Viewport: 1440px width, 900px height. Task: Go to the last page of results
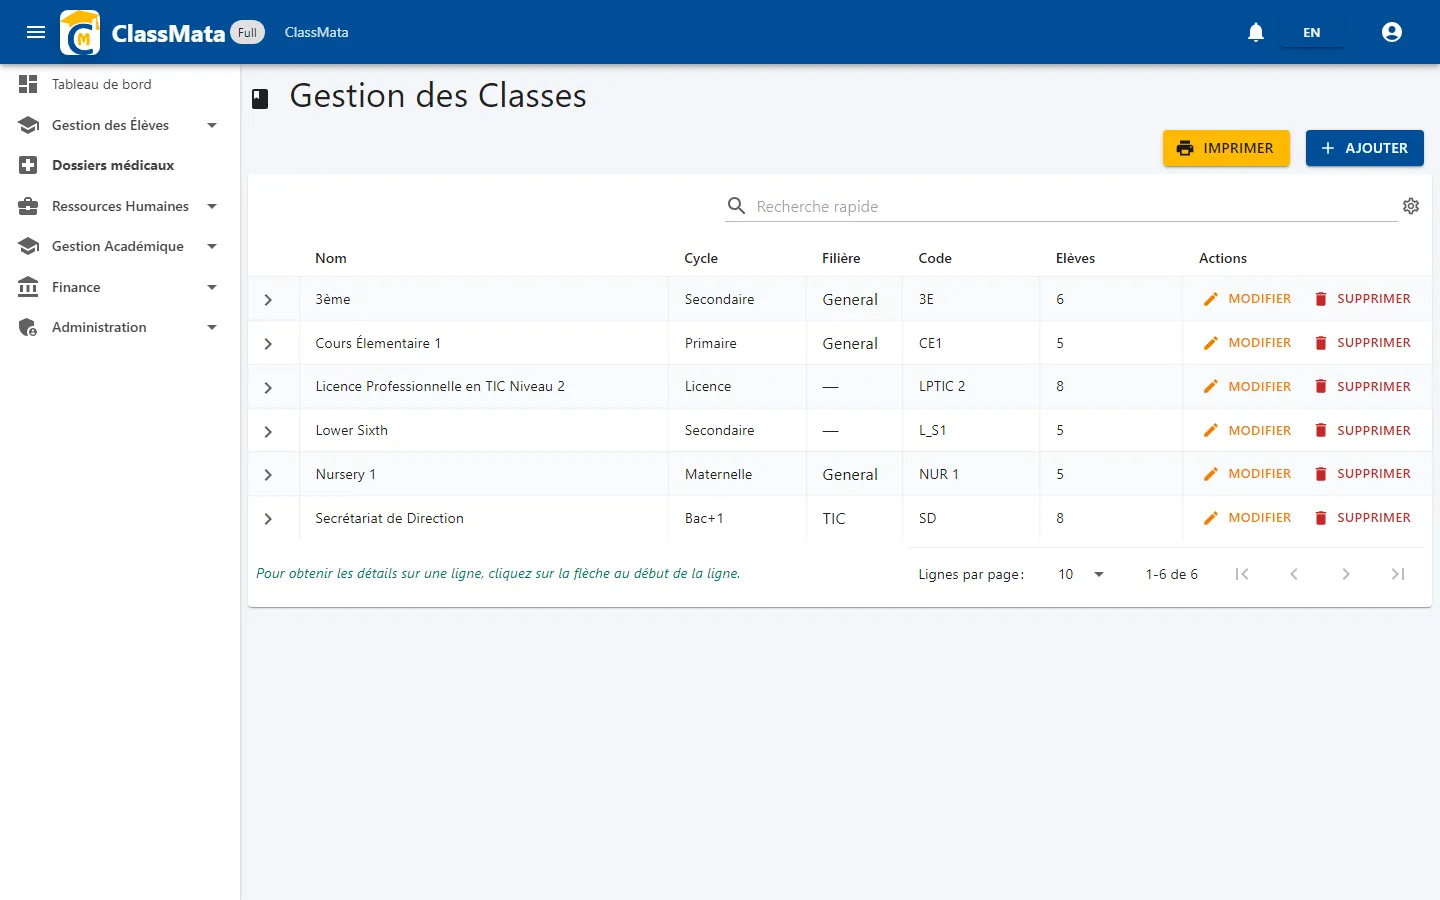1398,574
